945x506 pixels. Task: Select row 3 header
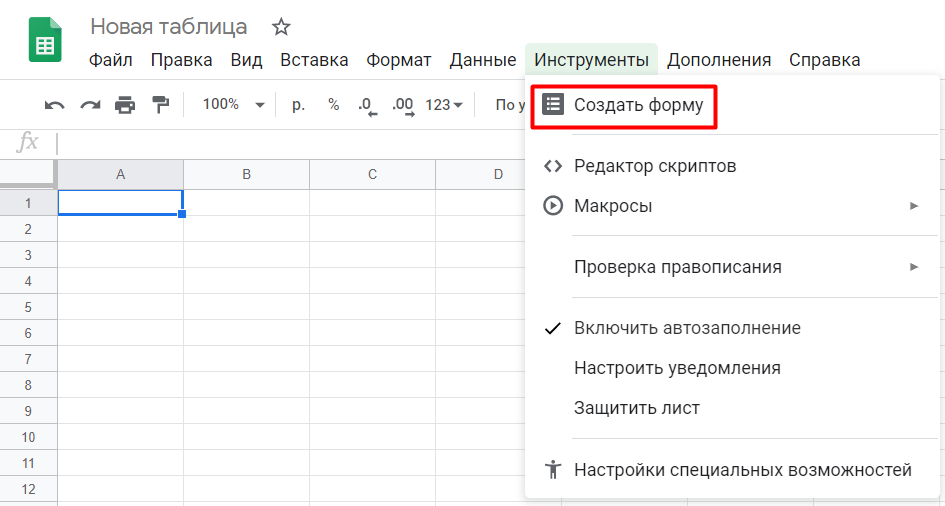click(28, 255)
